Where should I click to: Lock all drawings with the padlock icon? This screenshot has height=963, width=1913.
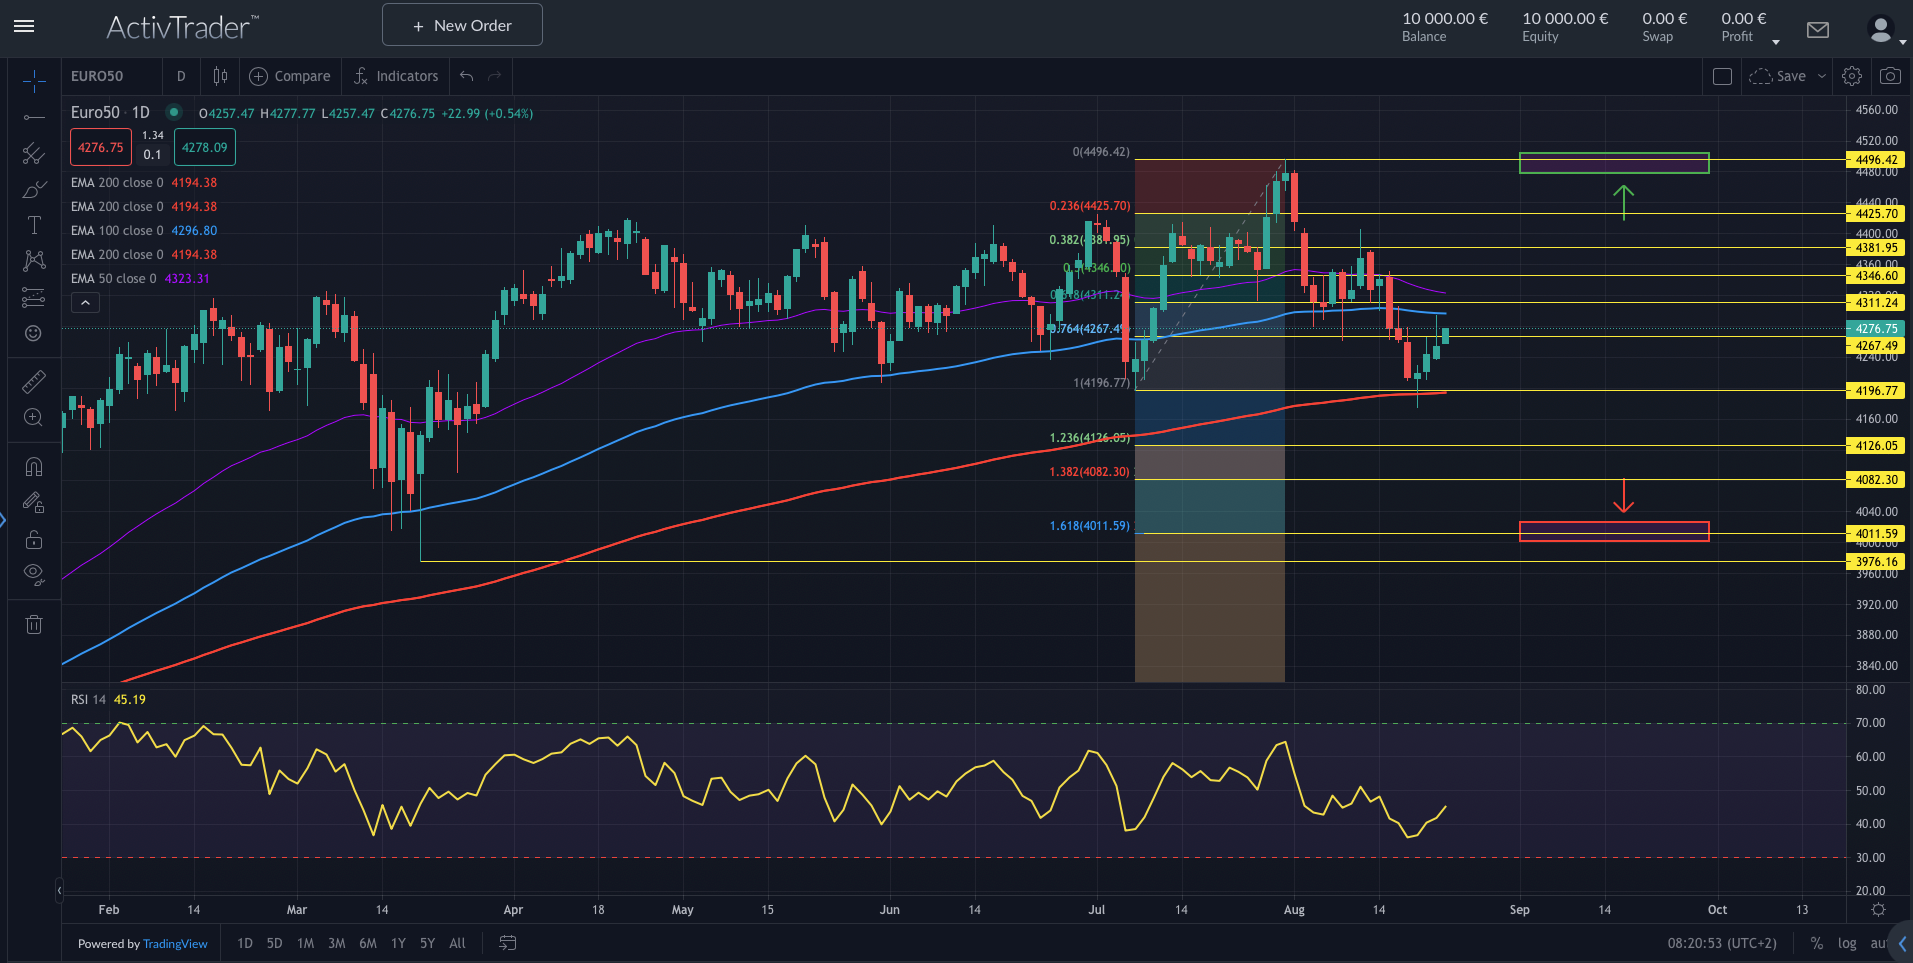[34, 539]
